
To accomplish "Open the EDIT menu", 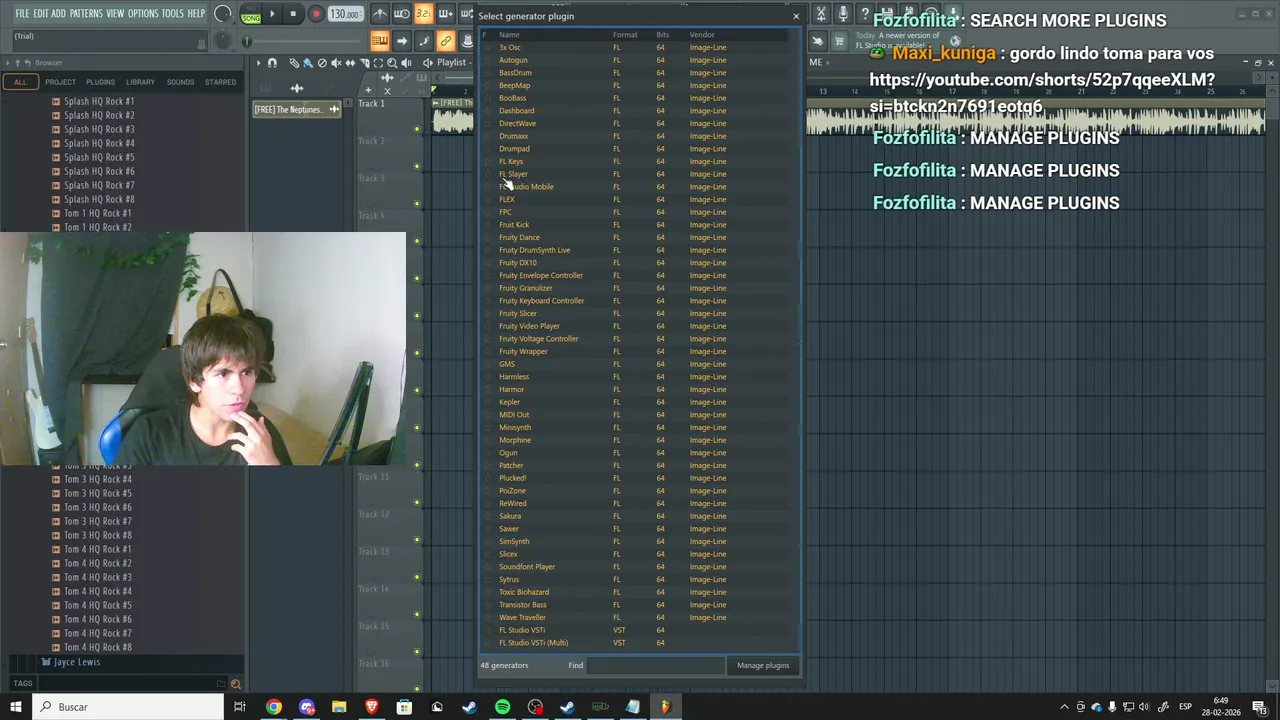I will tap(41, 13).
